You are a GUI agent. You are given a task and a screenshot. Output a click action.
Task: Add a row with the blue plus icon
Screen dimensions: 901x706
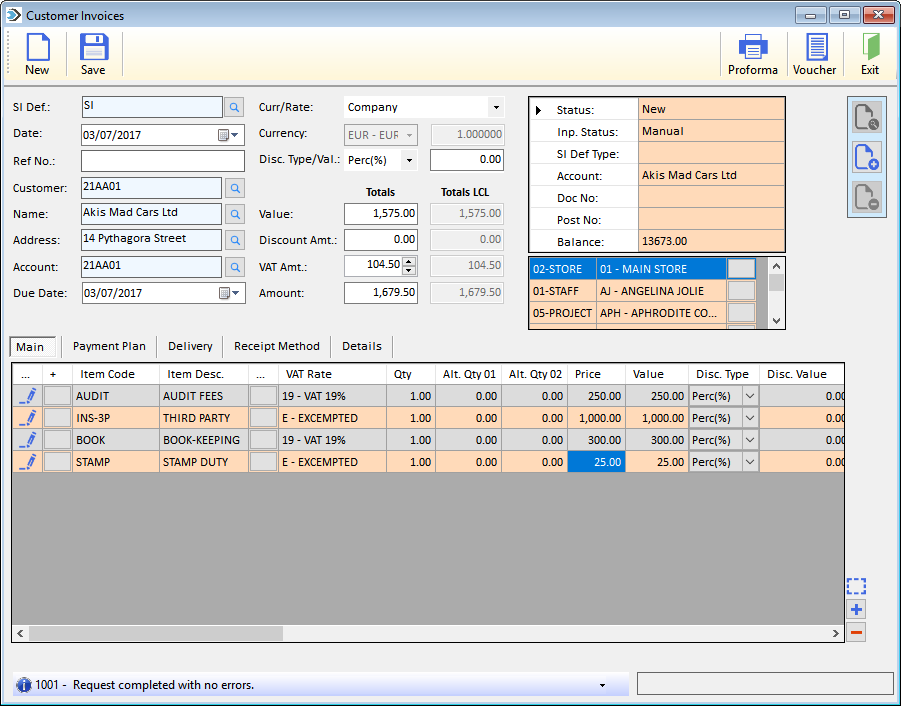(856, 609)
